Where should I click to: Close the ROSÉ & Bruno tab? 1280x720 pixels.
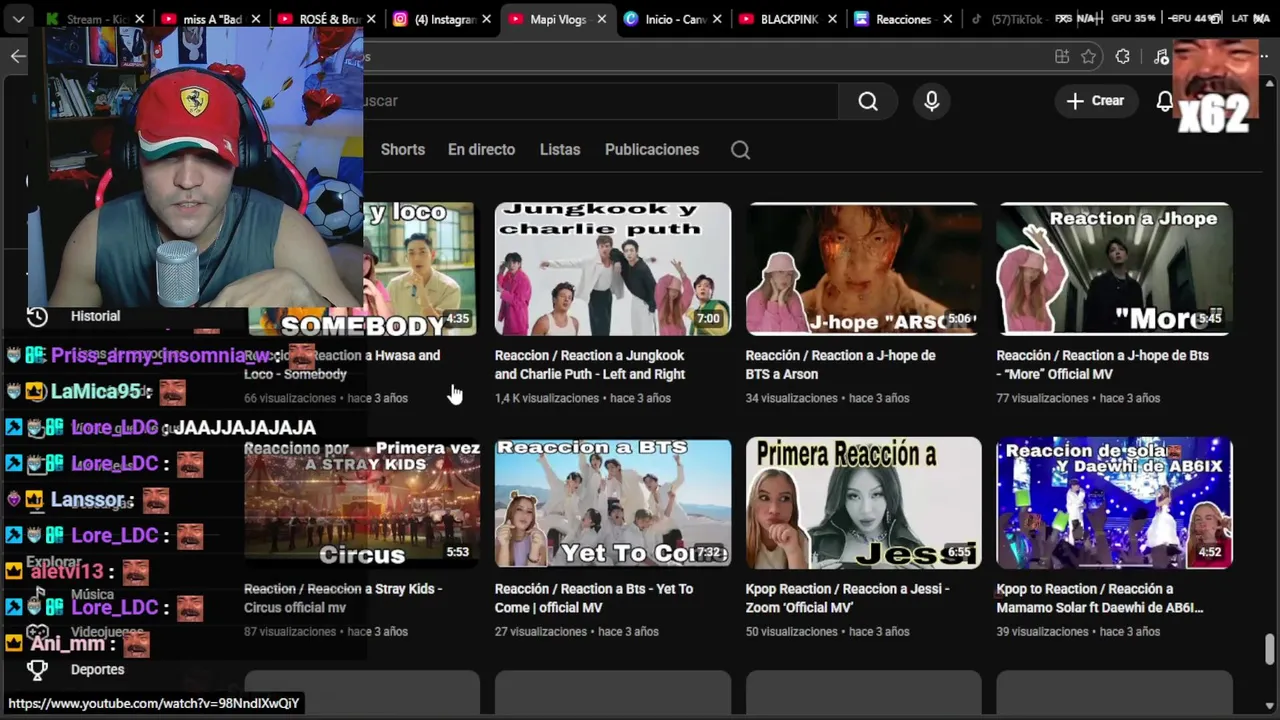(371, 19)
